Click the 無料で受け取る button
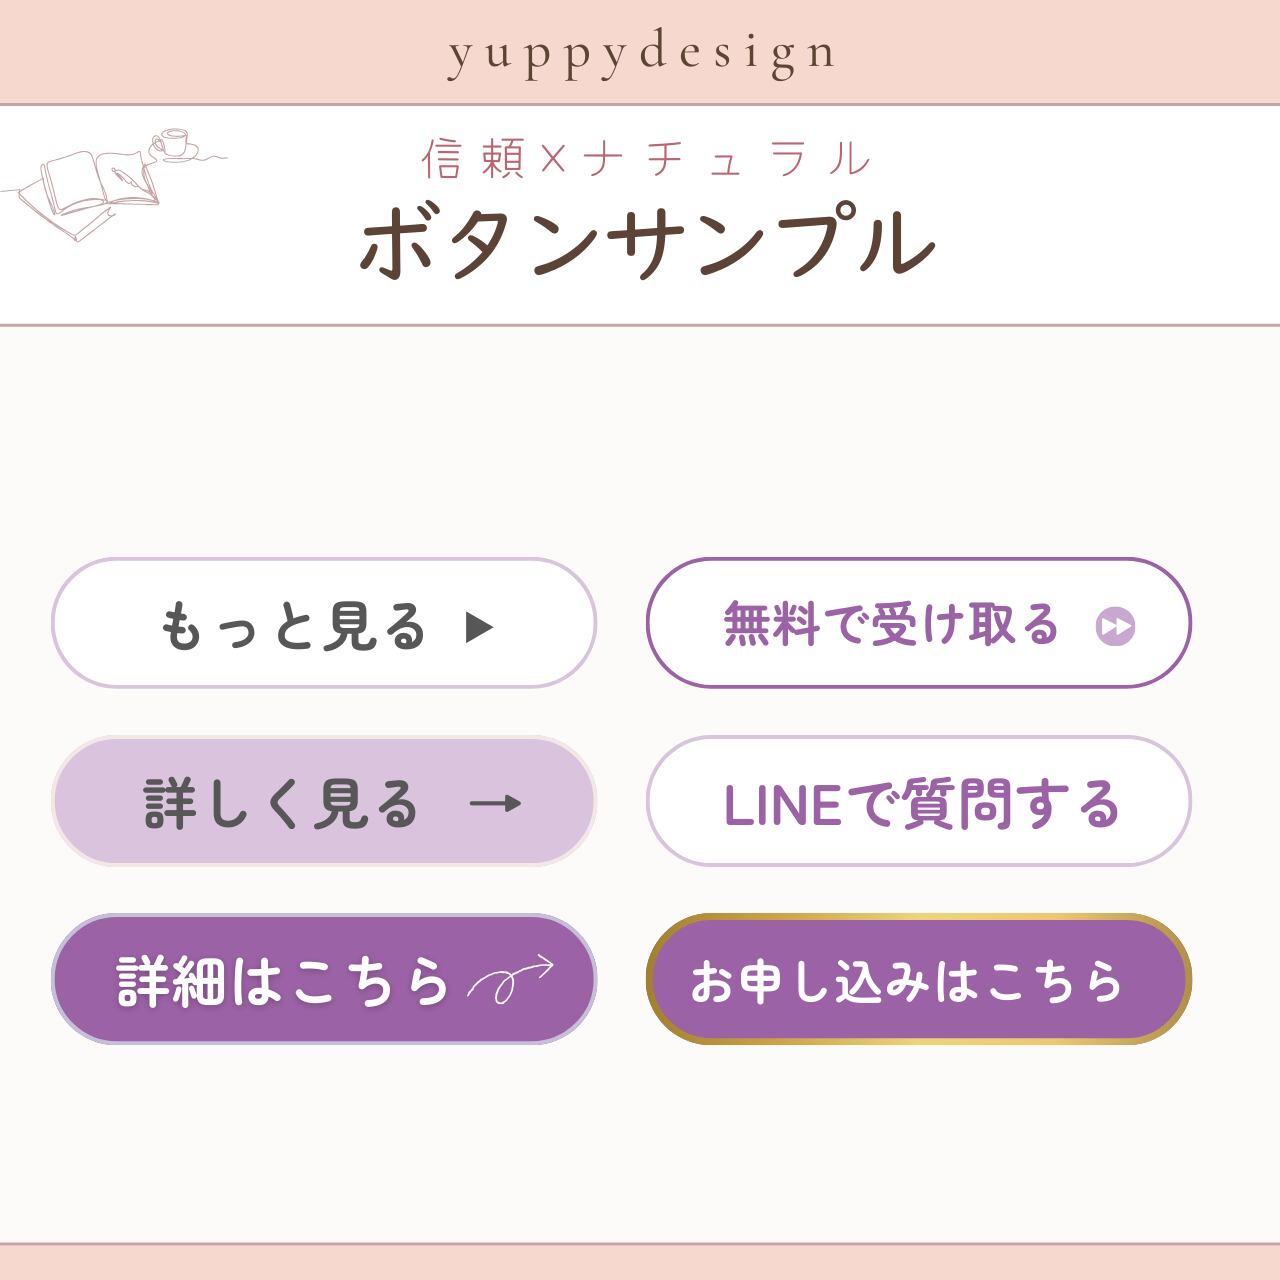The height and width of the screenshot is (1280, 1280). pos(918,623)
